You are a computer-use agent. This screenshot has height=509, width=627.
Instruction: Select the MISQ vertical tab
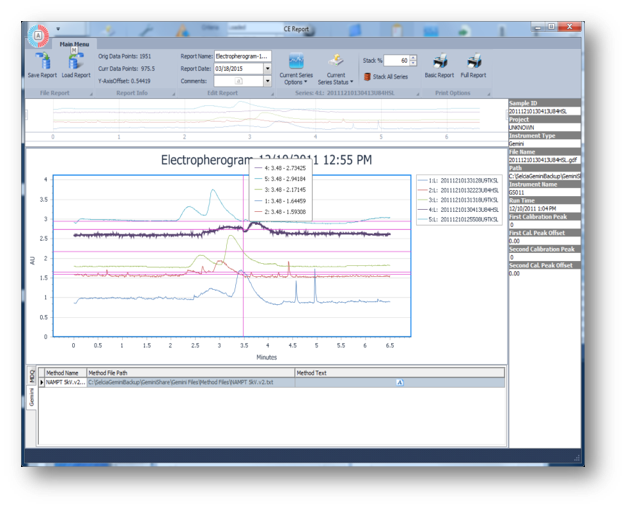[x=31, y=374]
